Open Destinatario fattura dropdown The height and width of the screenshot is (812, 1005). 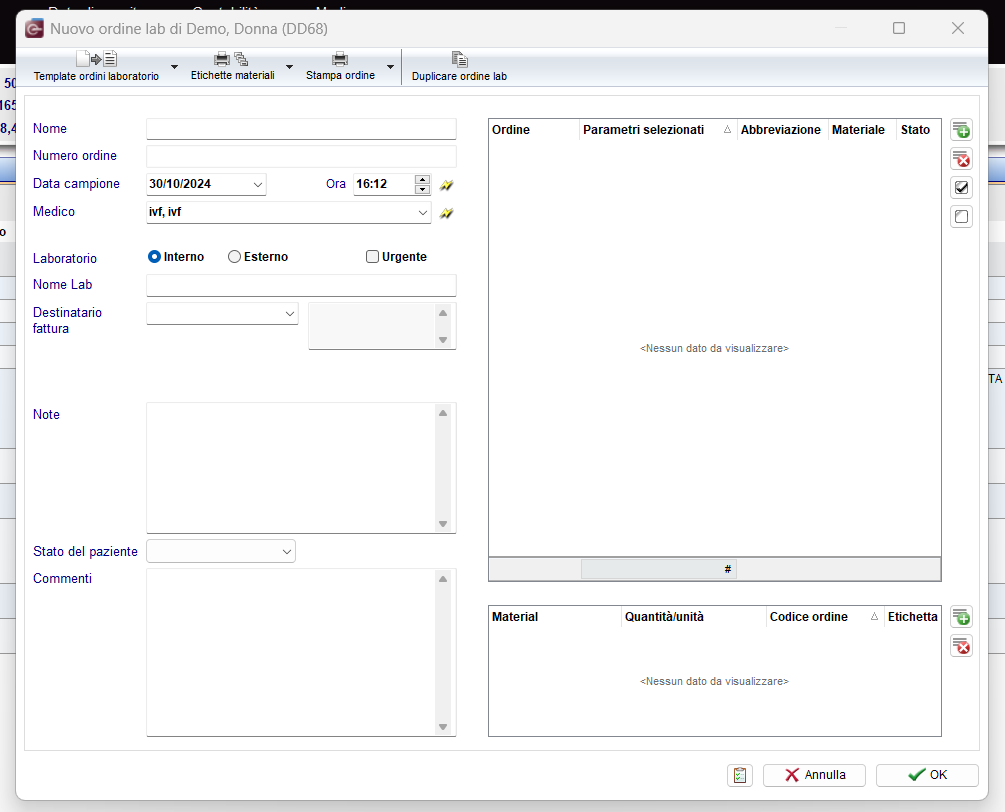click(x=290, y=313)
